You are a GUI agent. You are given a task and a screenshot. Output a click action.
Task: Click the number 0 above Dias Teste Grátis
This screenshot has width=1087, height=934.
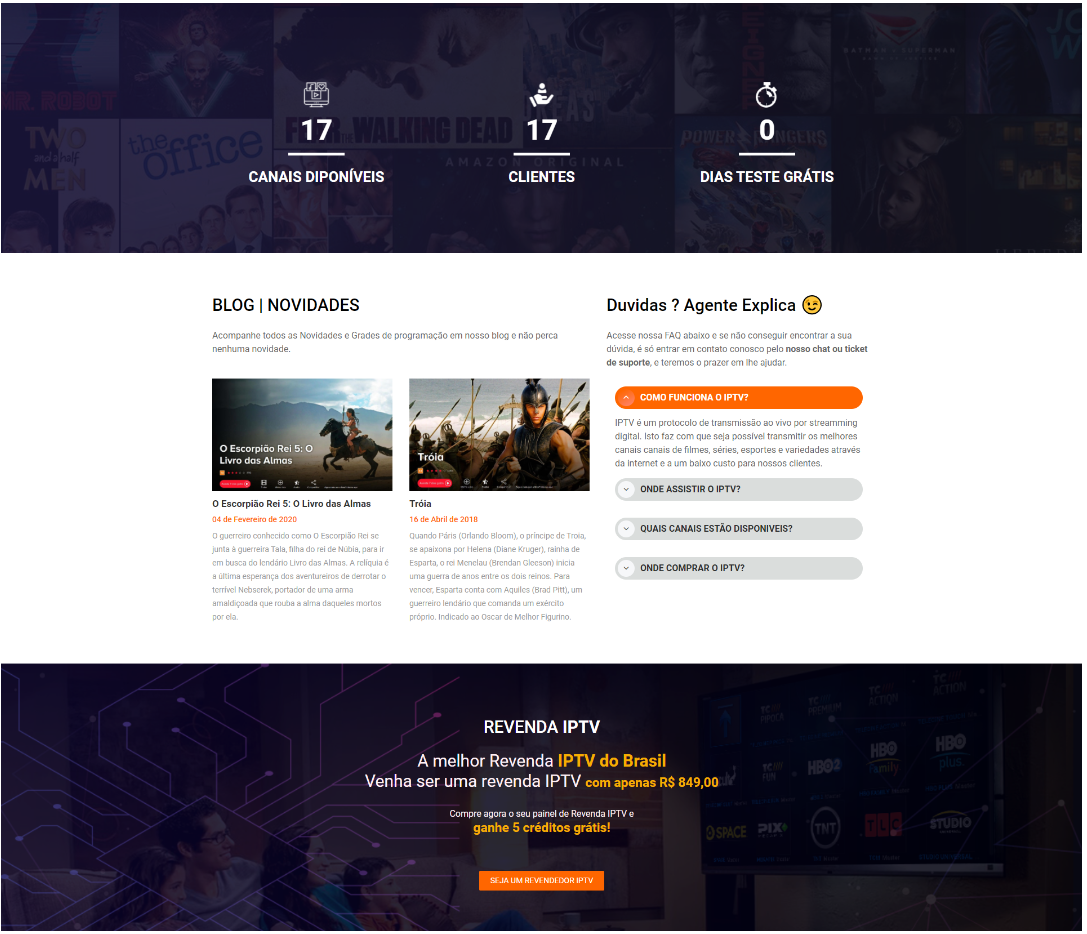pyautogui.click(x=767, y=130)
